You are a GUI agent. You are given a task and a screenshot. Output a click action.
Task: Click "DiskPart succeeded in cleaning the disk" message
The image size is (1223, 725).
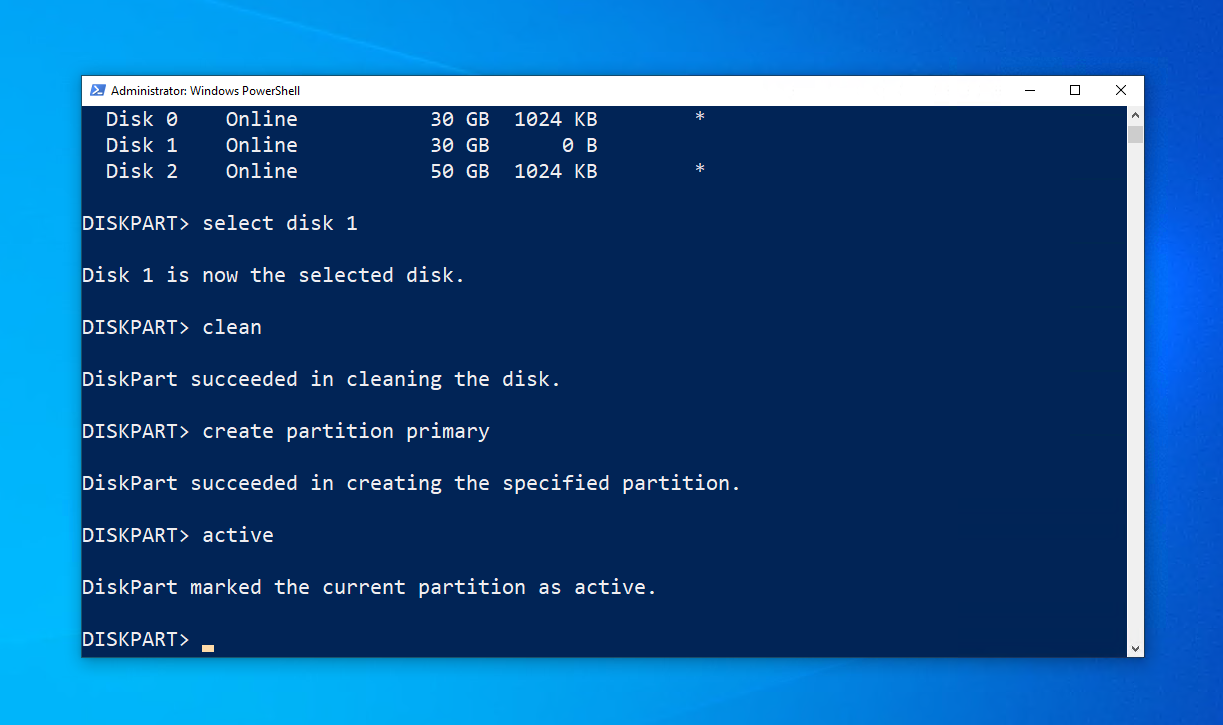[x=321, y=379]
